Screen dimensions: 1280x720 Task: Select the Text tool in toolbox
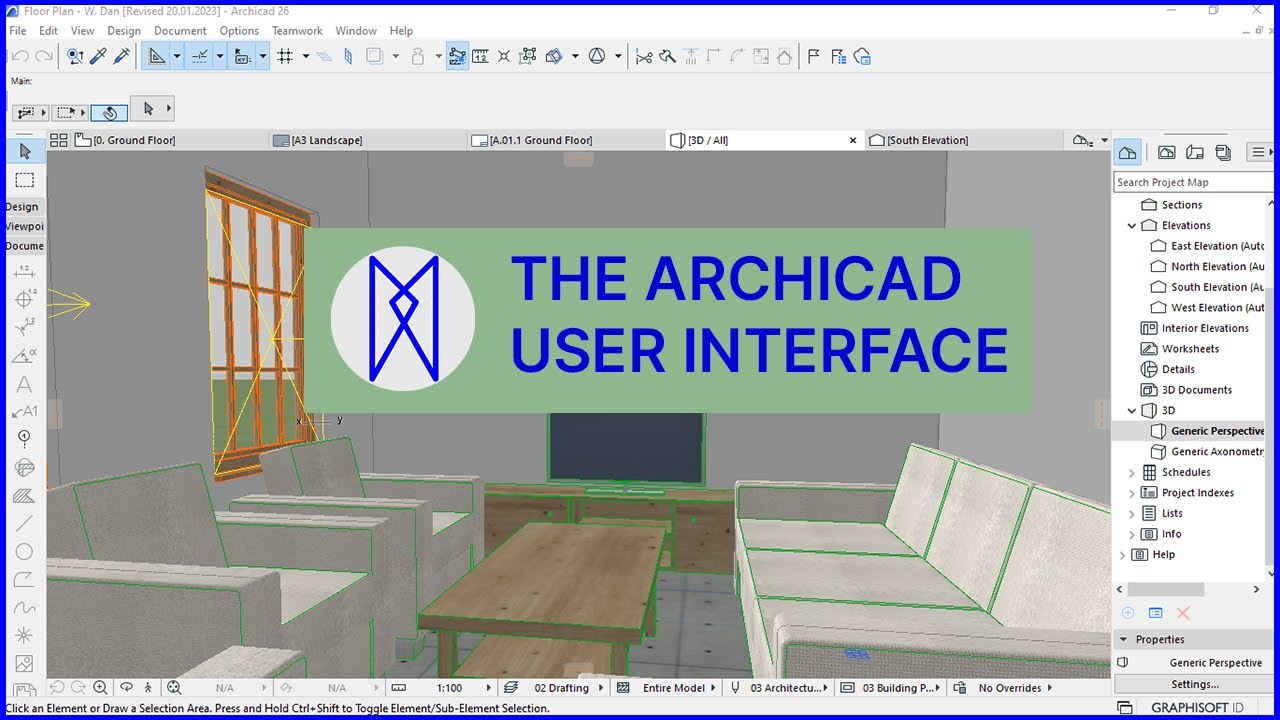(24, 384)
